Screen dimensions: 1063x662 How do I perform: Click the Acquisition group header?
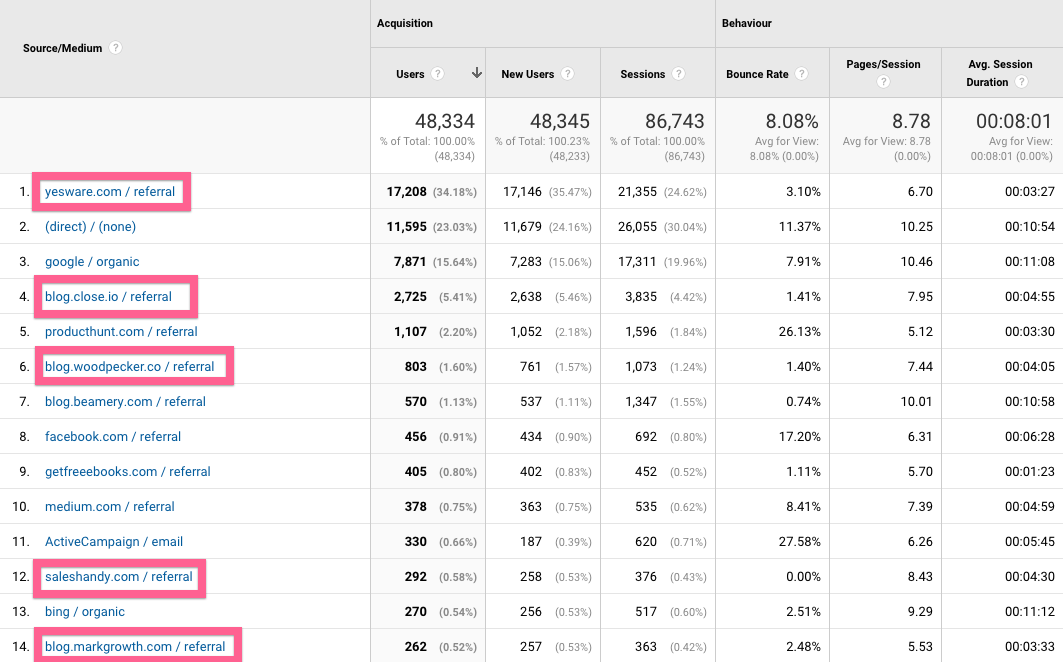[405, 23]
